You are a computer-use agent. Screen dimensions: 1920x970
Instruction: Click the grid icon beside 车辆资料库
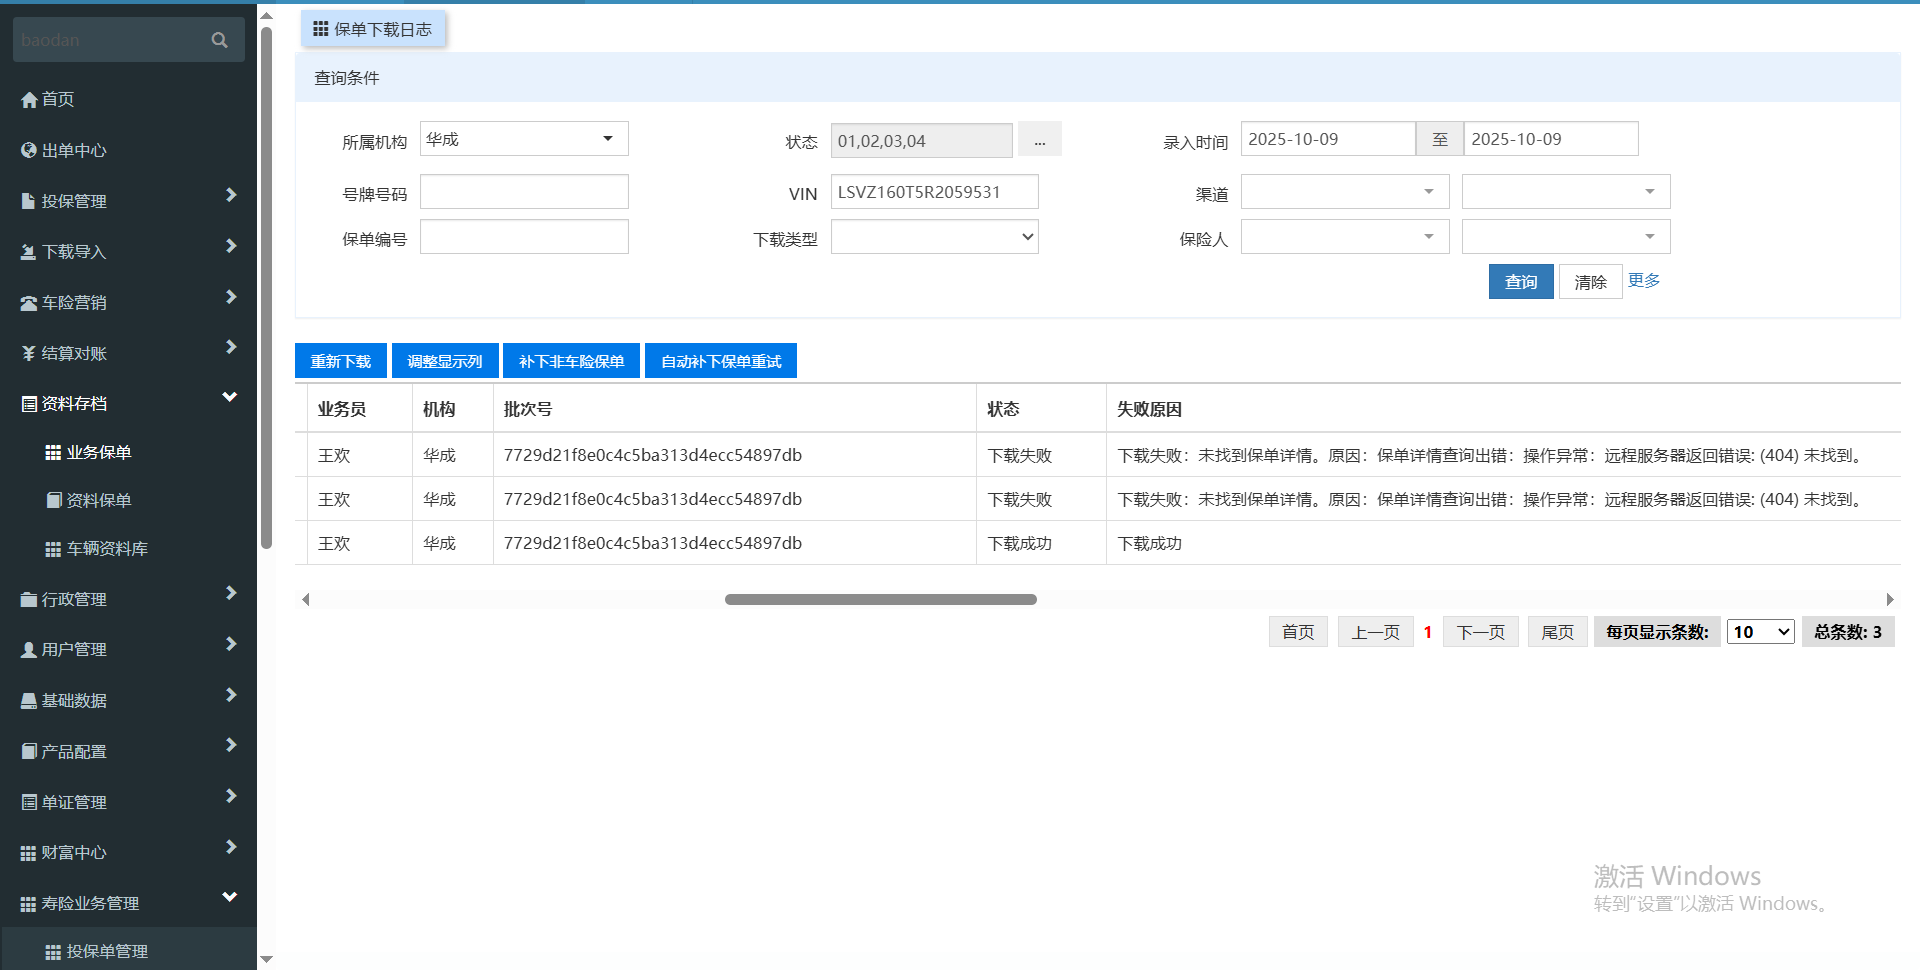point(53,549)
